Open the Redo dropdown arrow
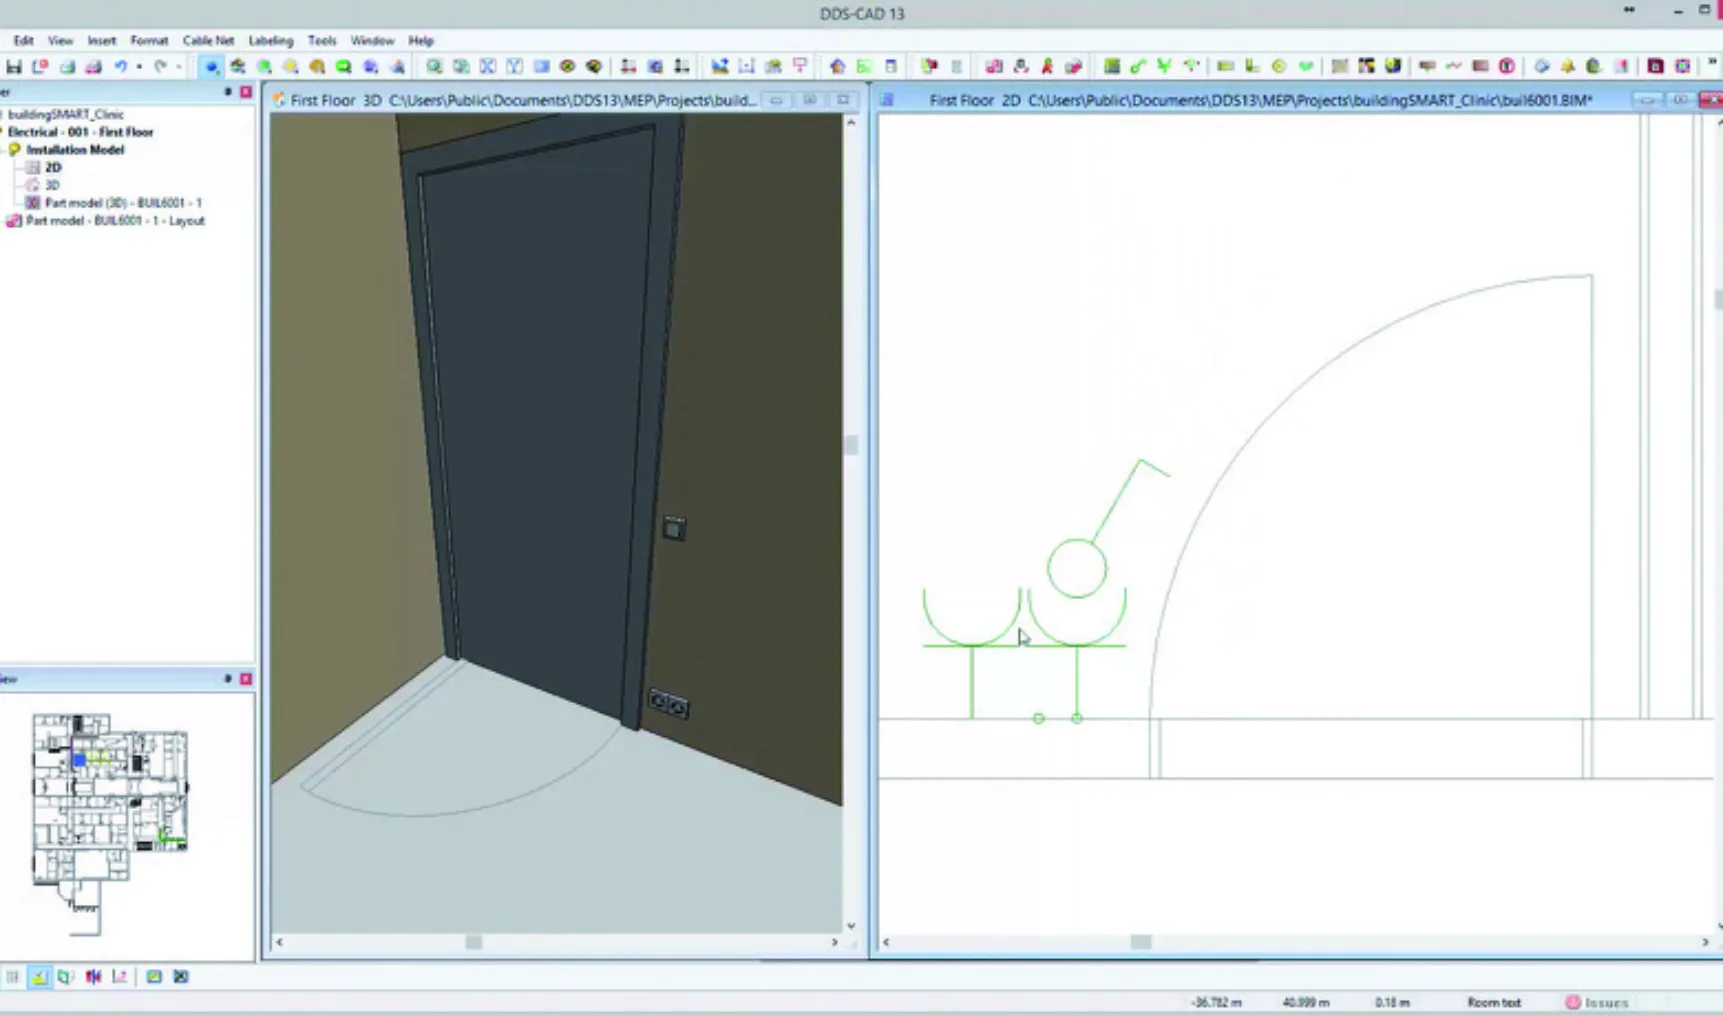The height and width of the screenshot is (1016, 1723). pos(180,66)
